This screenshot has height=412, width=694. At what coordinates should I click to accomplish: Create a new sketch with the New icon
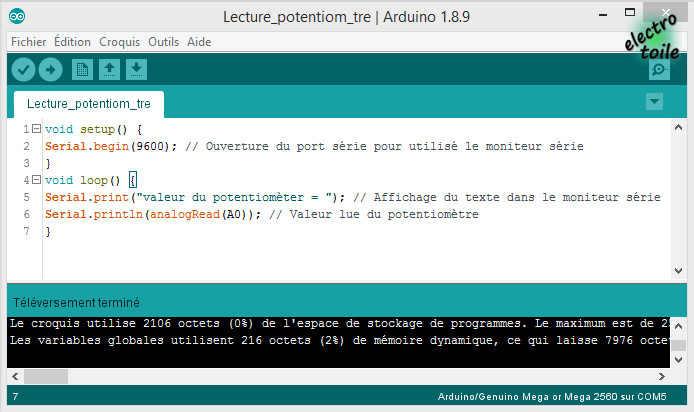click(x=82, y=69)
